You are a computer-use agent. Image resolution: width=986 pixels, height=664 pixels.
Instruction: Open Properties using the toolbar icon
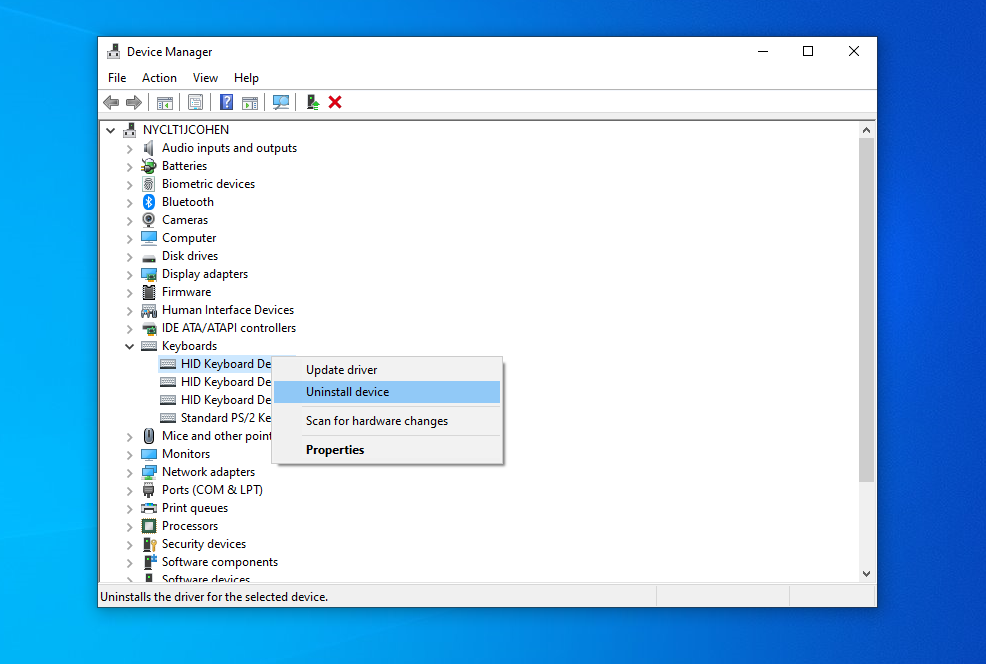click(195, 101)
